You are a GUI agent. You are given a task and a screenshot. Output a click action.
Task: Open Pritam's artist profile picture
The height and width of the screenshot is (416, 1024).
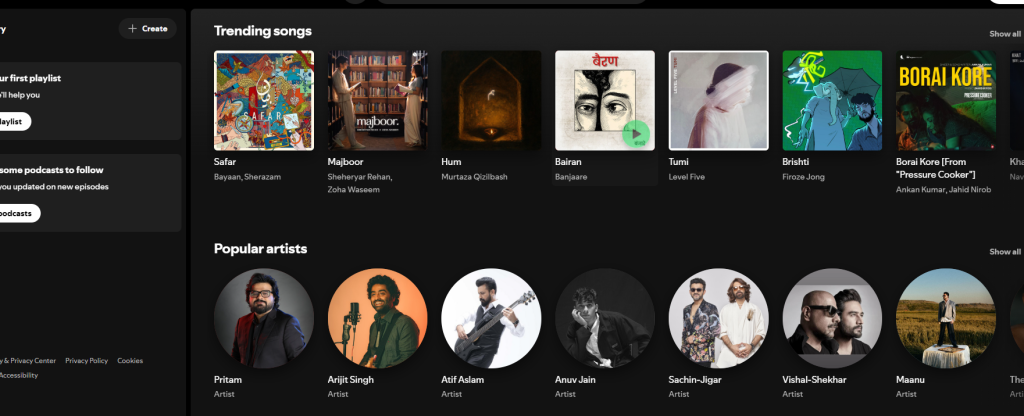click(x=264, y=318)
